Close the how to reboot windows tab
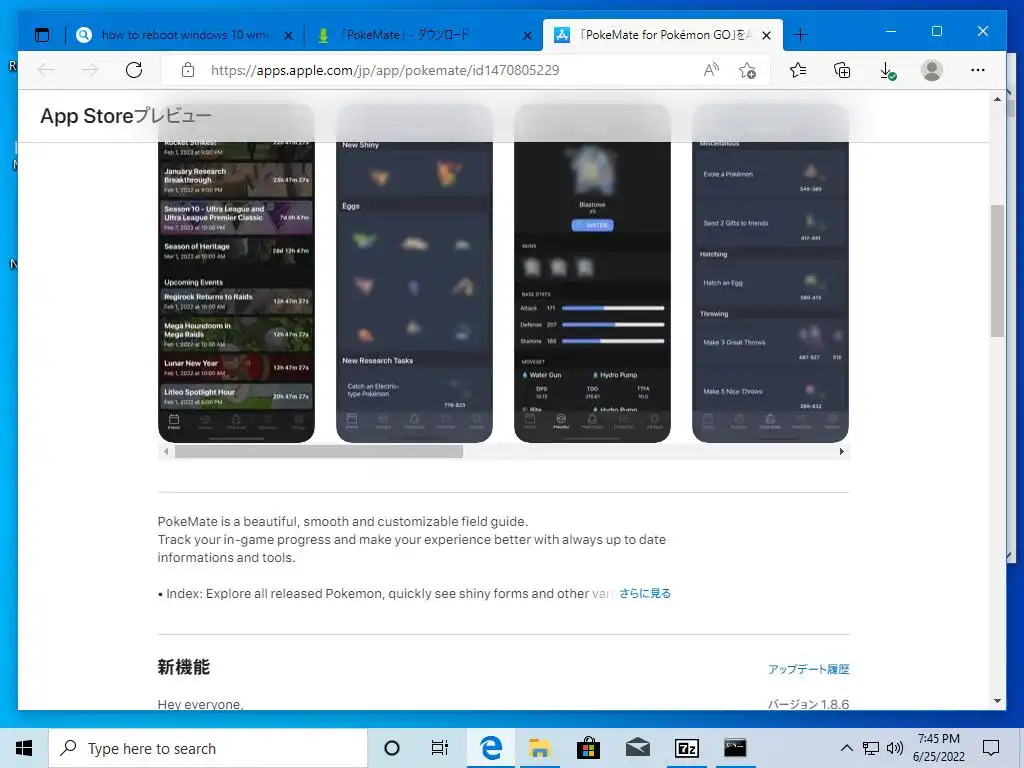The width and height of the screenshot is (1024, 768). click(x=288, y=35)
